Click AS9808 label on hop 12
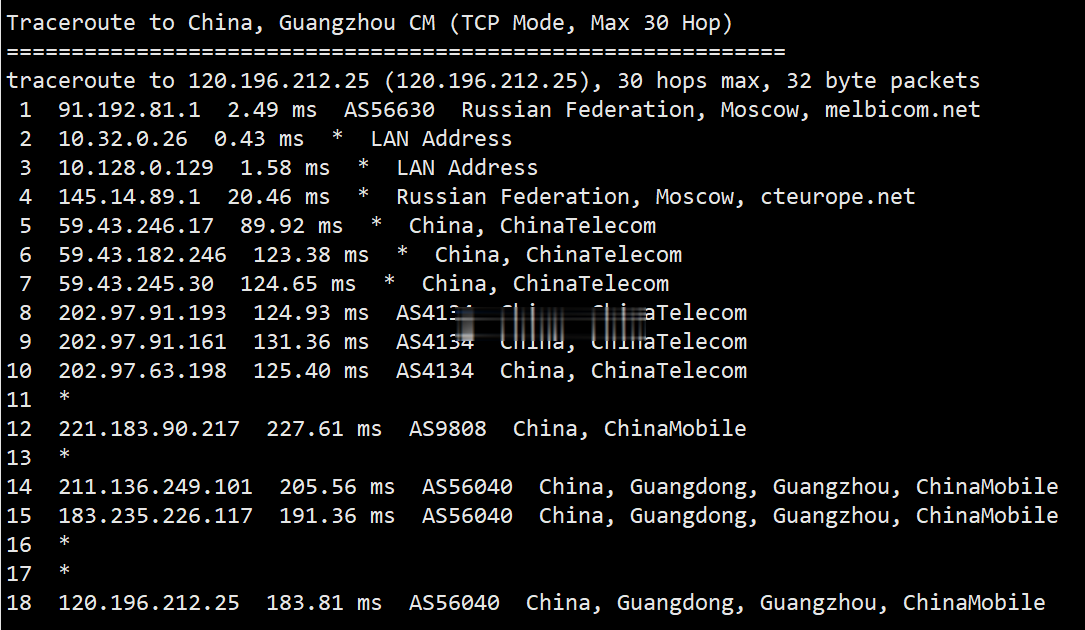Image resolution: width=1085 pixels, height=630 pixels. (x=448, y=429)
